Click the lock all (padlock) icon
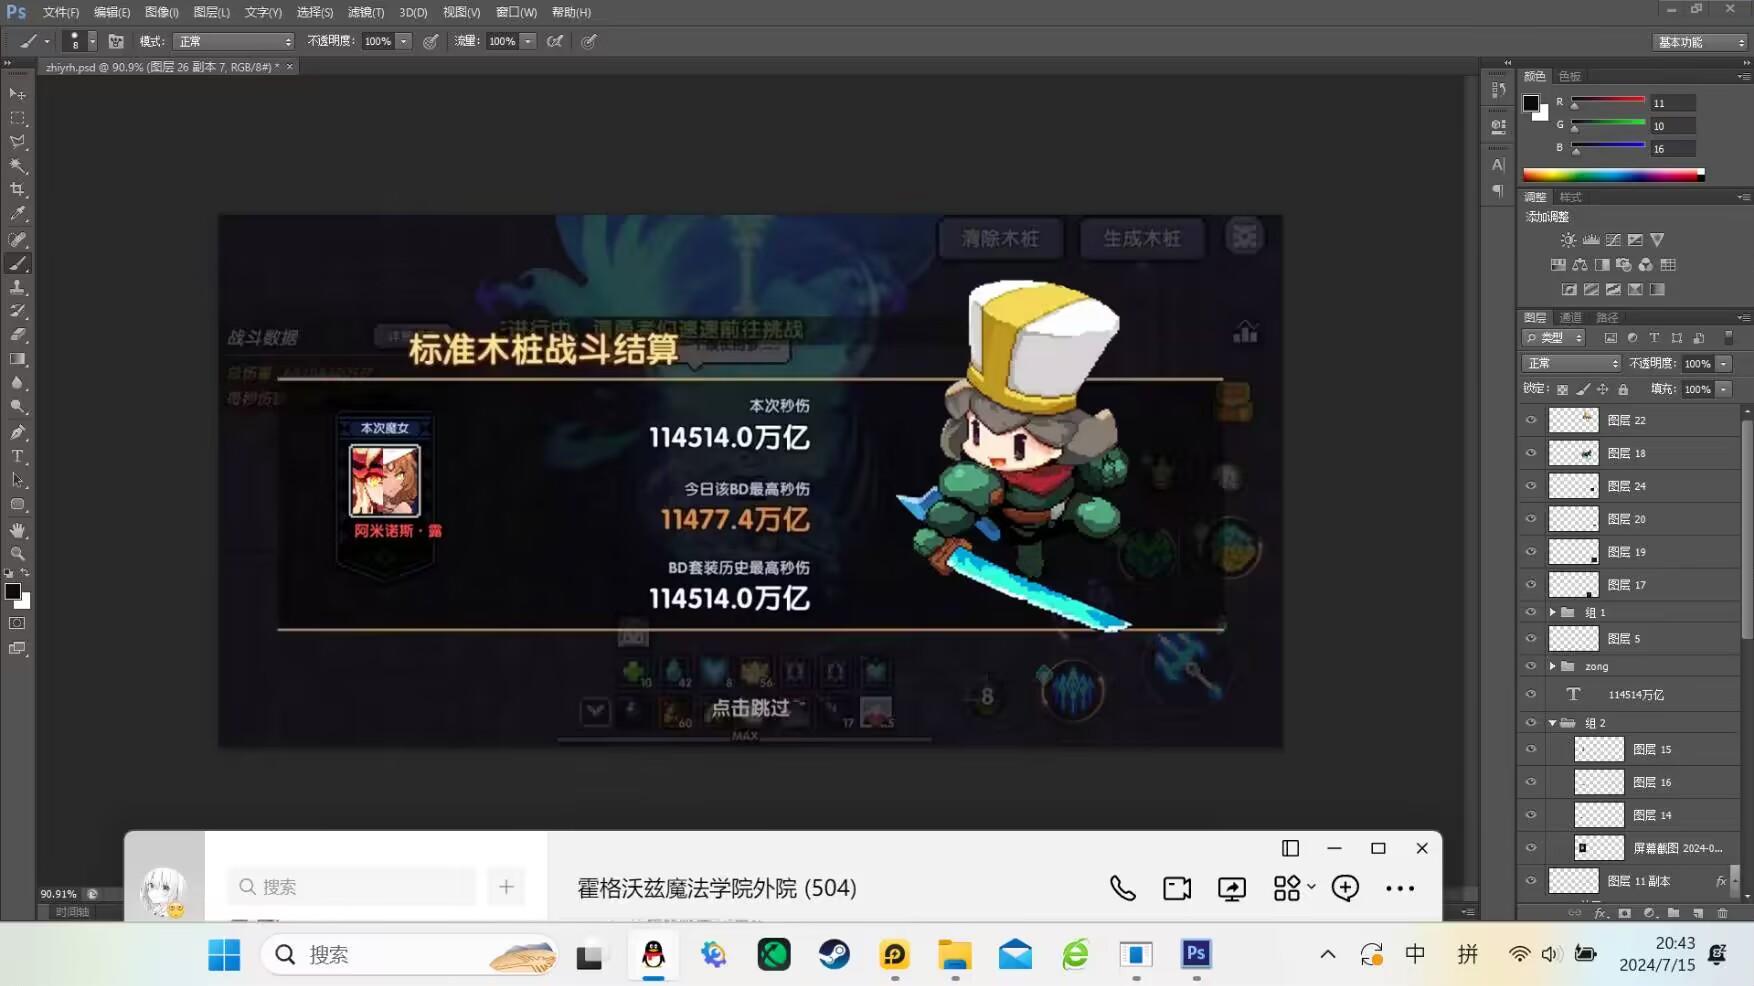Screen dimensions: 1754x986 pyautogui.click(x=1623, y=389)
